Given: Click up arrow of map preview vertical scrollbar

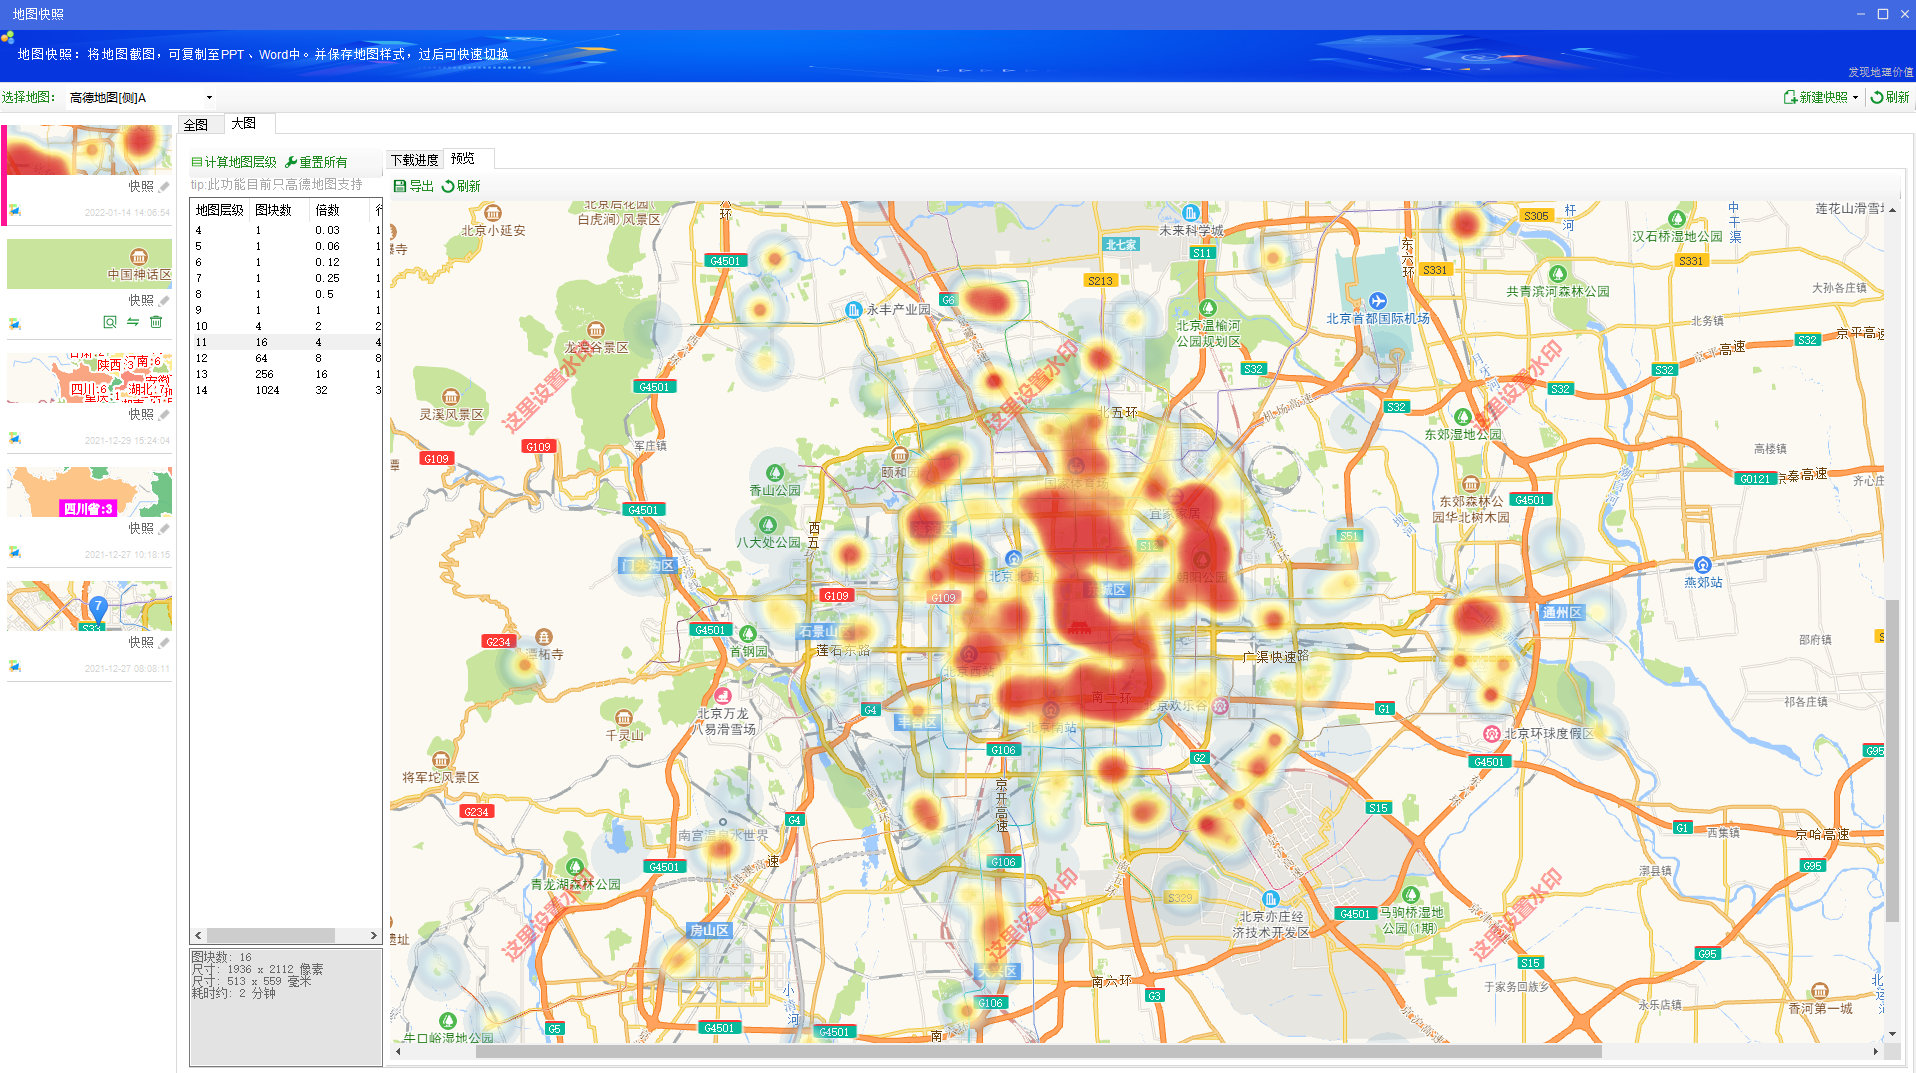Looking at the screenshot, I should (1892, 209).
